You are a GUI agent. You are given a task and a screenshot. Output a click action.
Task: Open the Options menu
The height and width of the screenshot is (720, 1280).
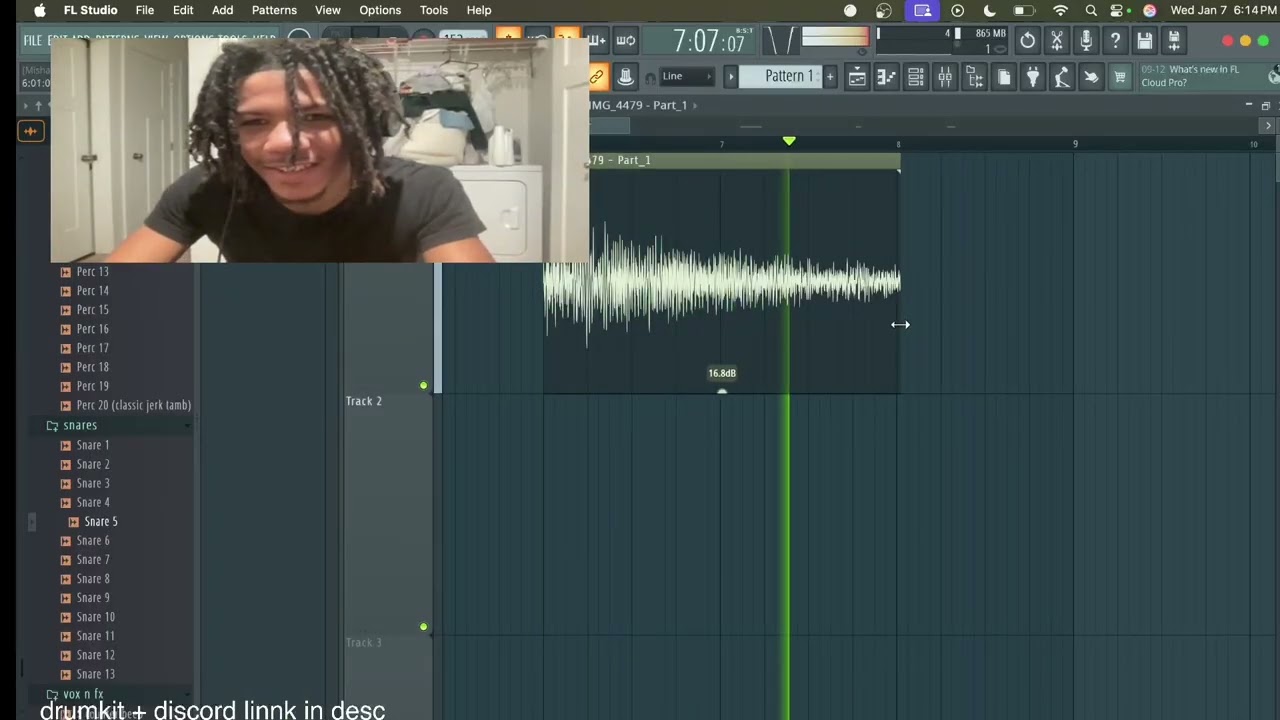tap(380, 10)
